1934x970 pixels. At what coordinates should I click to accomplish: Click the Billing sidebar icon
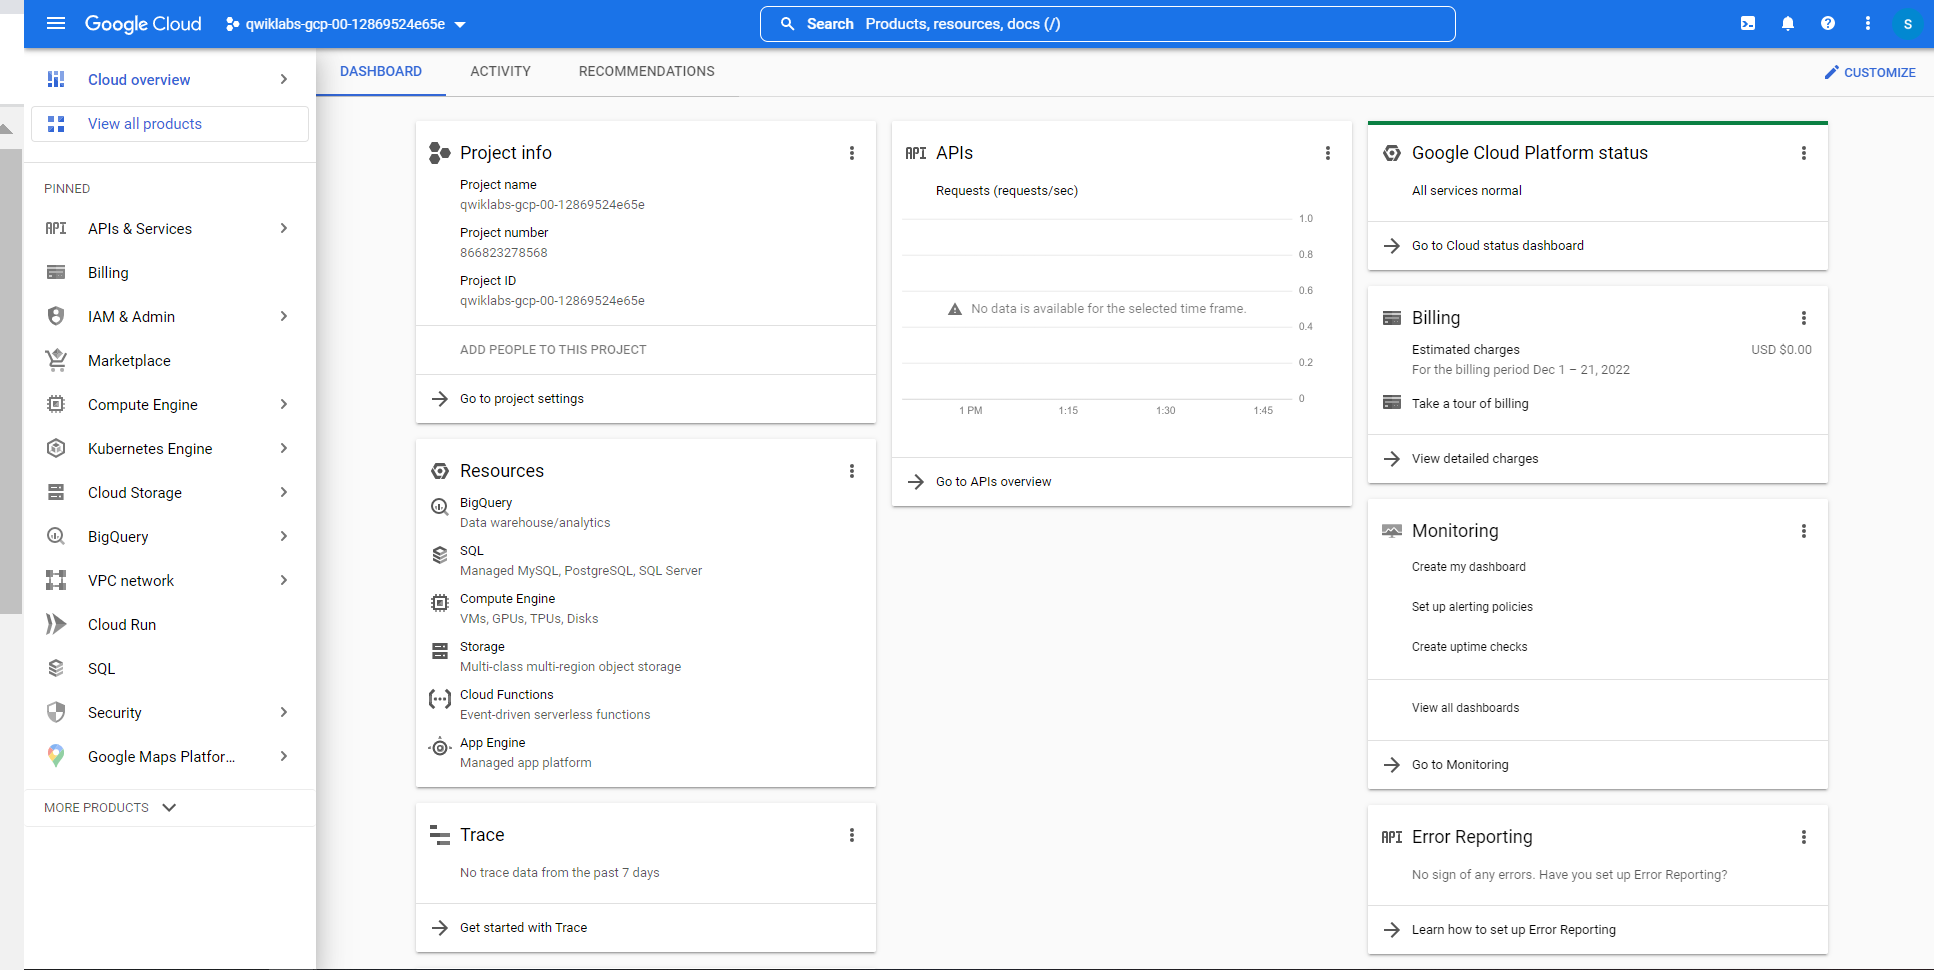coord(56,272)
